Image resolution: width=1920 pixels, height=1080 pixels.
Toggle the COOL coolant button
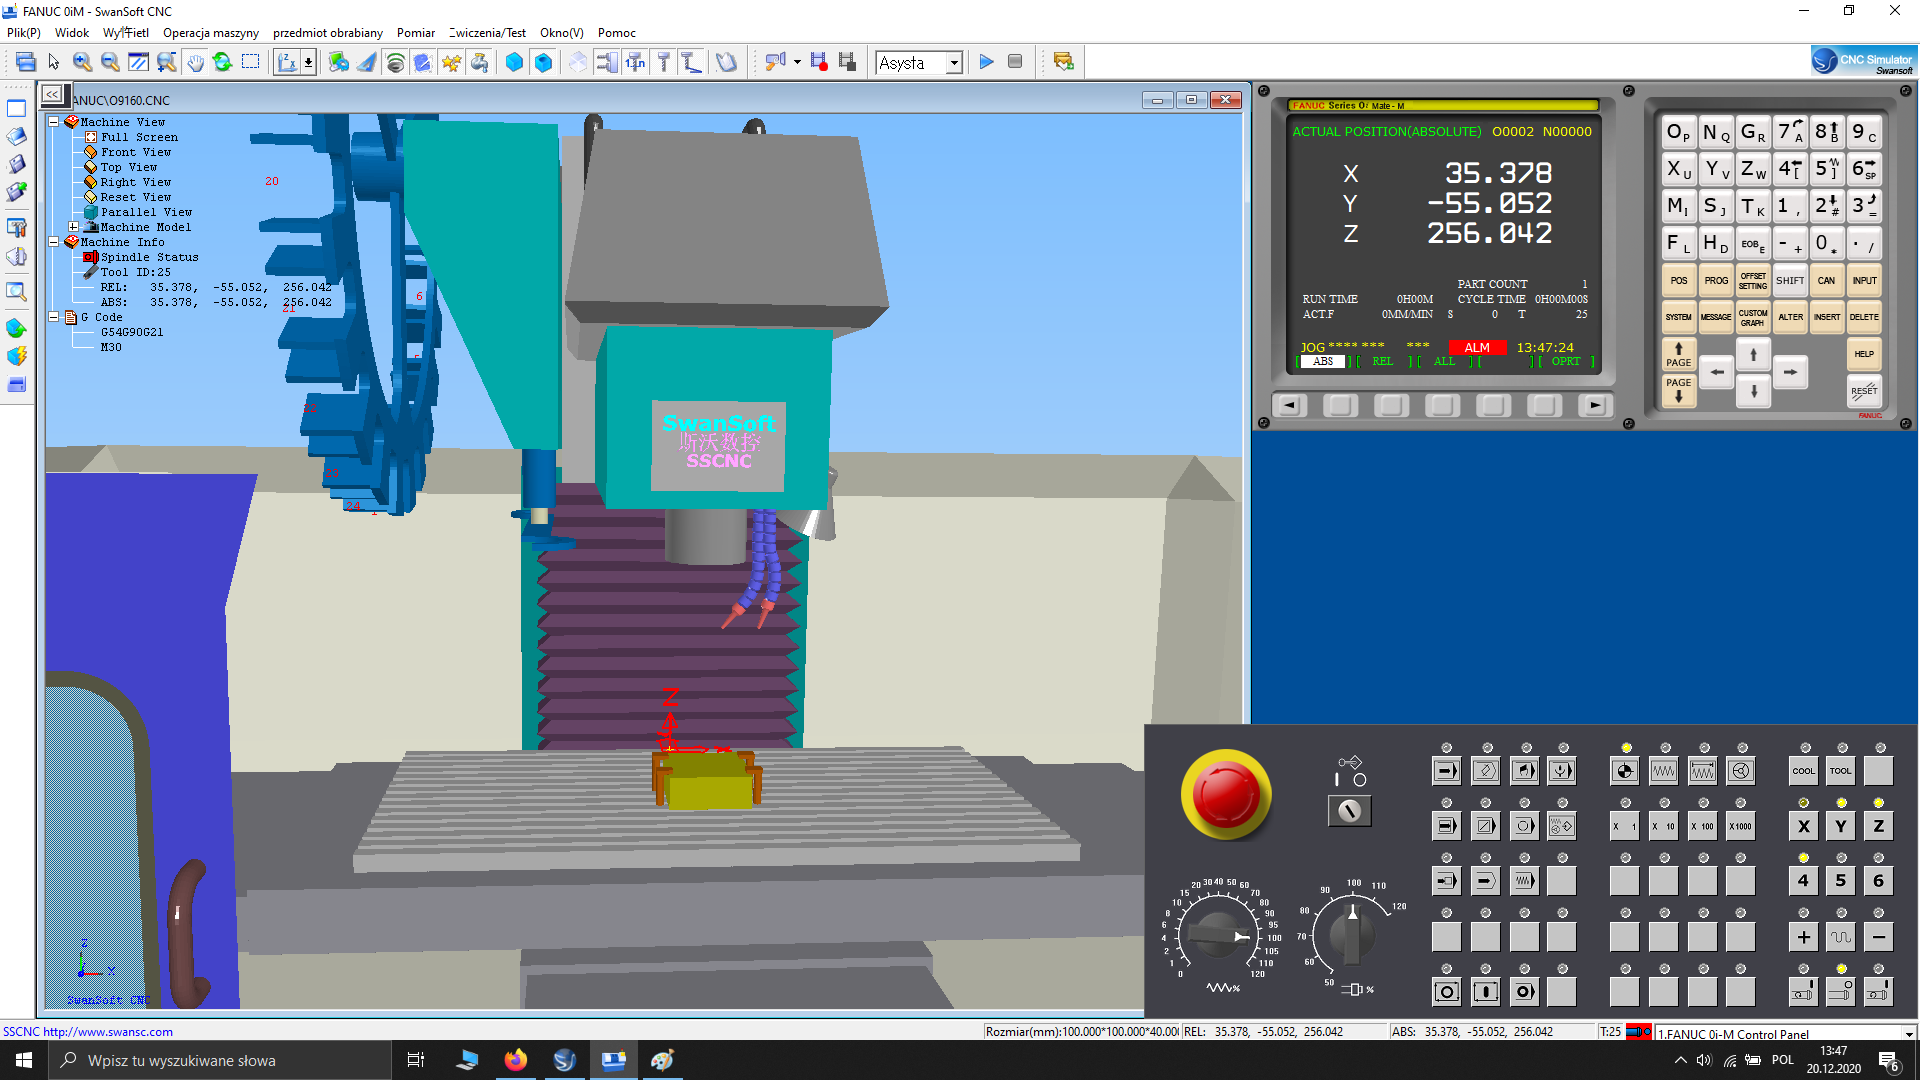pos(1803,771)
